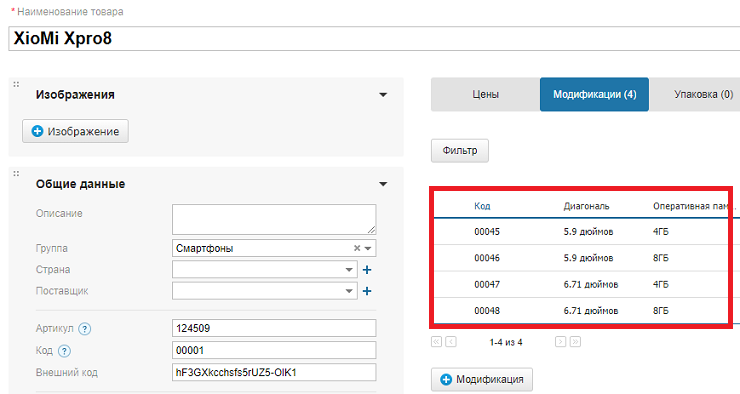740x394 pixels.
Task: Go to next page of modifications
Action: (x=560, y=342)
